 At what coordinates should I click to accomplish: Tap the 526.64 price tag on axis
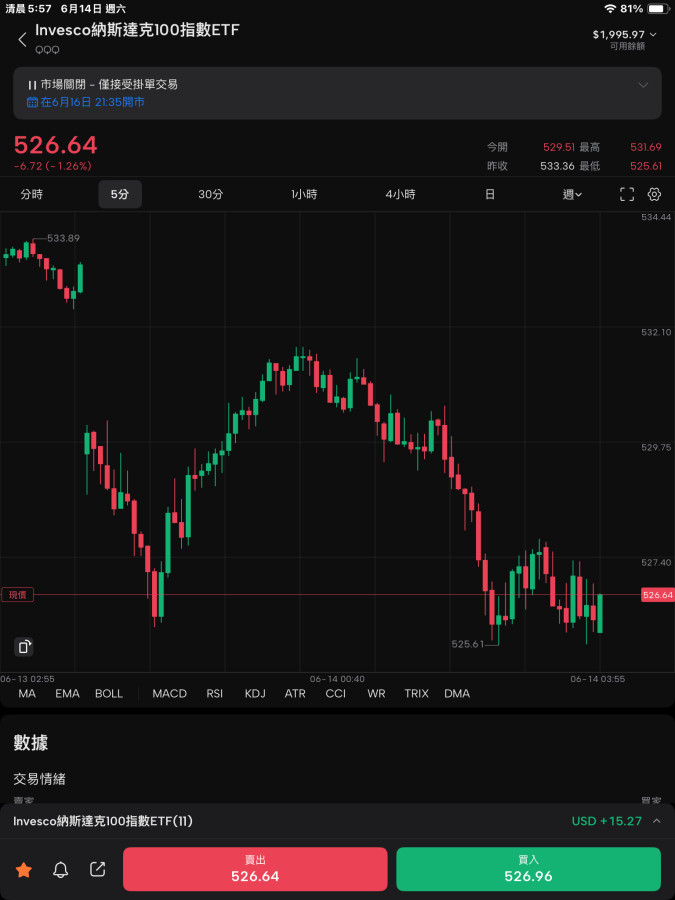click(657, 595)
